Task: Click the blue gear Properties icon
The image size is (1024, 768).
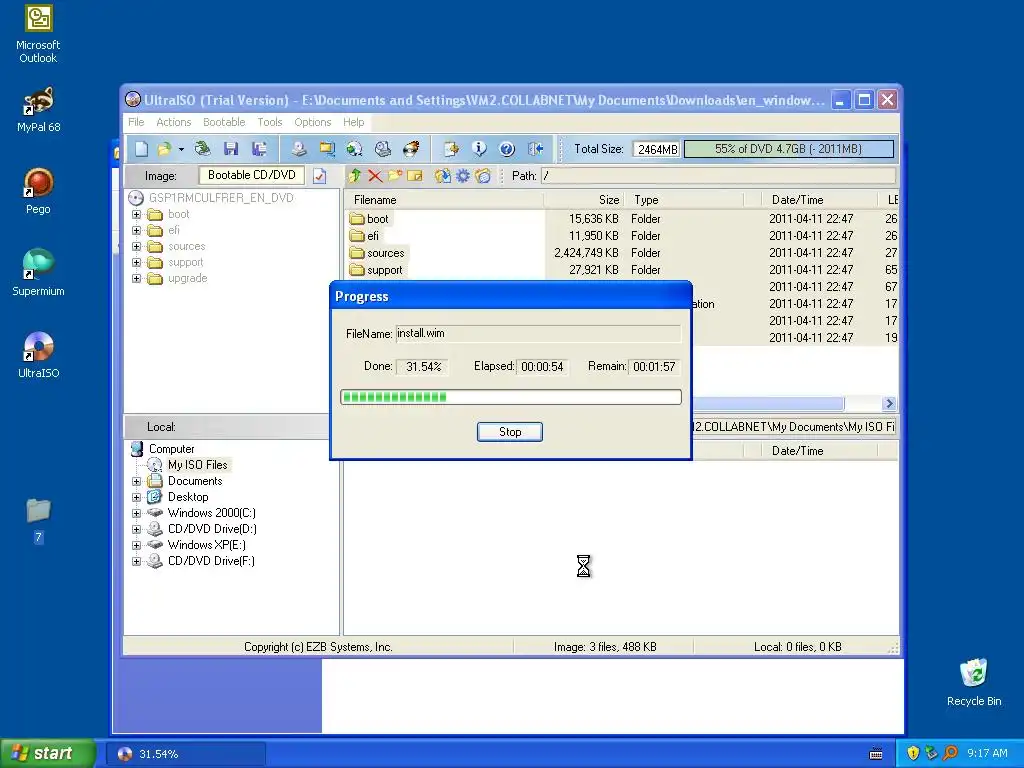Action: pos(462,176)
